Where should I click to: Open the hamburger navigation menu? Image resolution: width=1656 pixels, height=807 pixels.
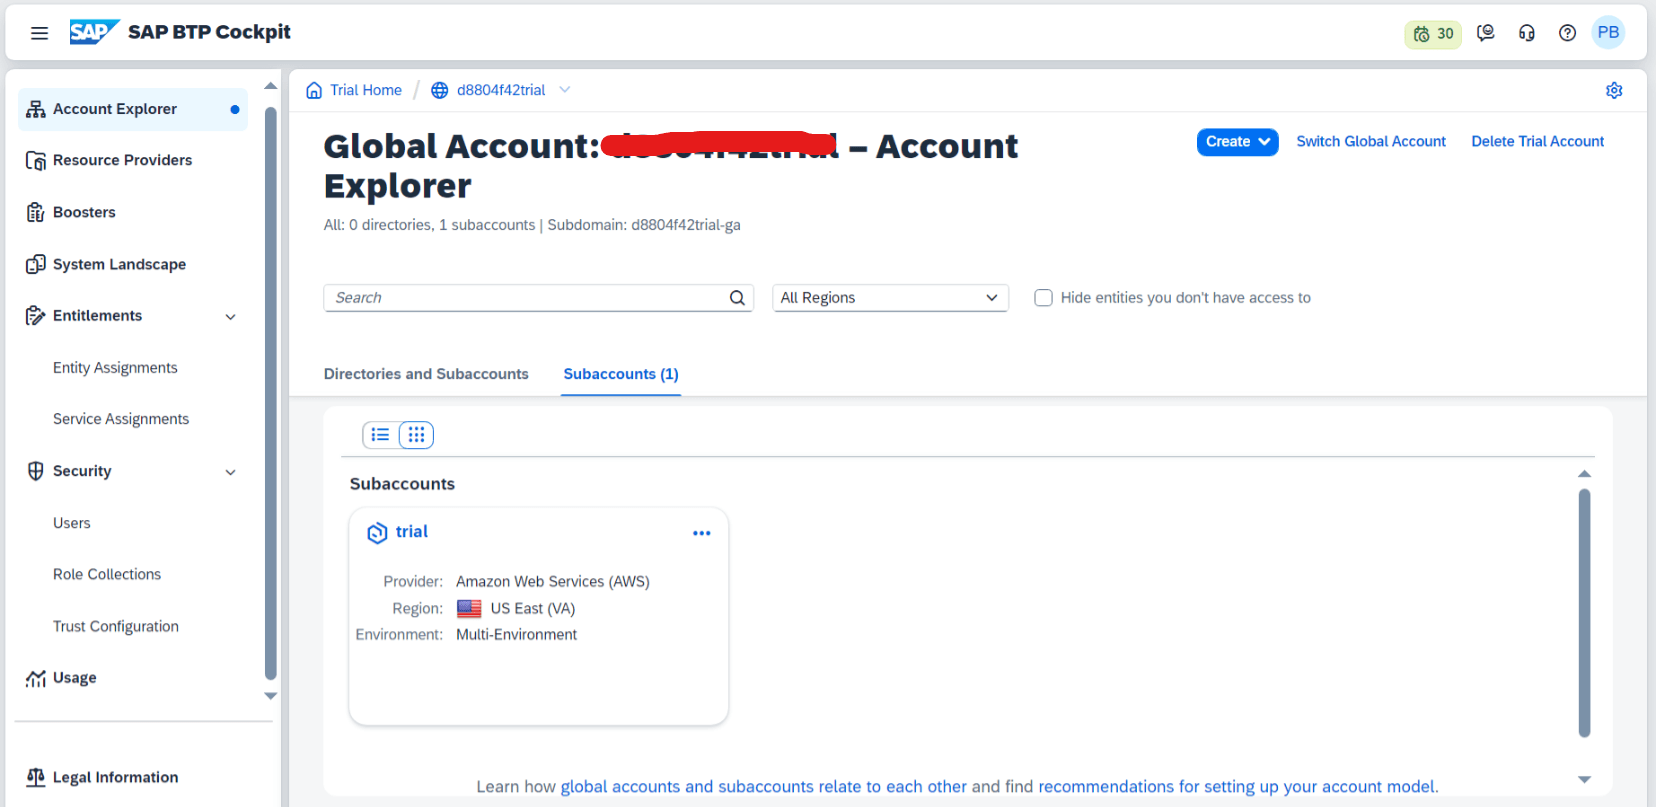click(39, 33)
